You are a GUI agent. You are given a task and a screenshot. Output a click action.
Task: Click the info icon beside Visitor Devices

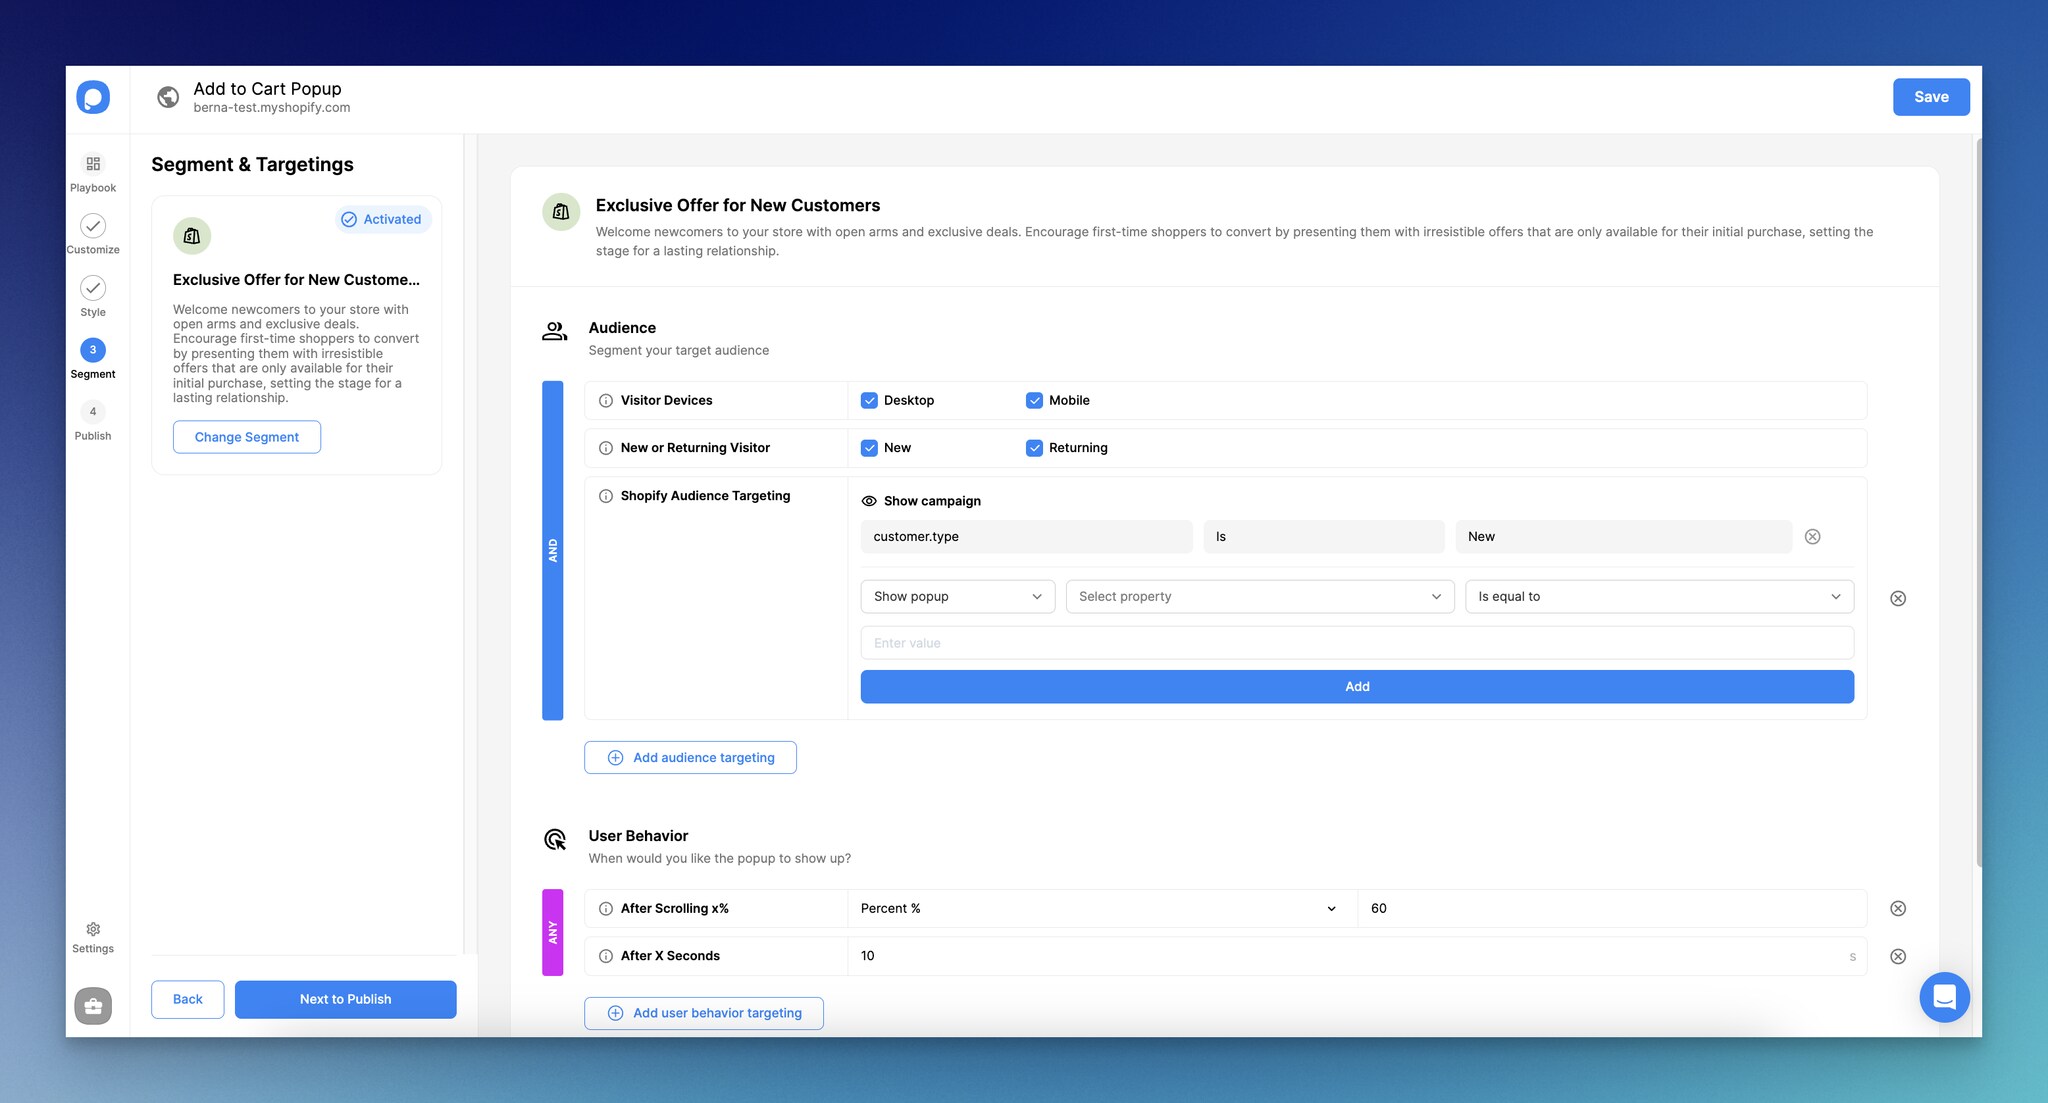coord(605,400)
